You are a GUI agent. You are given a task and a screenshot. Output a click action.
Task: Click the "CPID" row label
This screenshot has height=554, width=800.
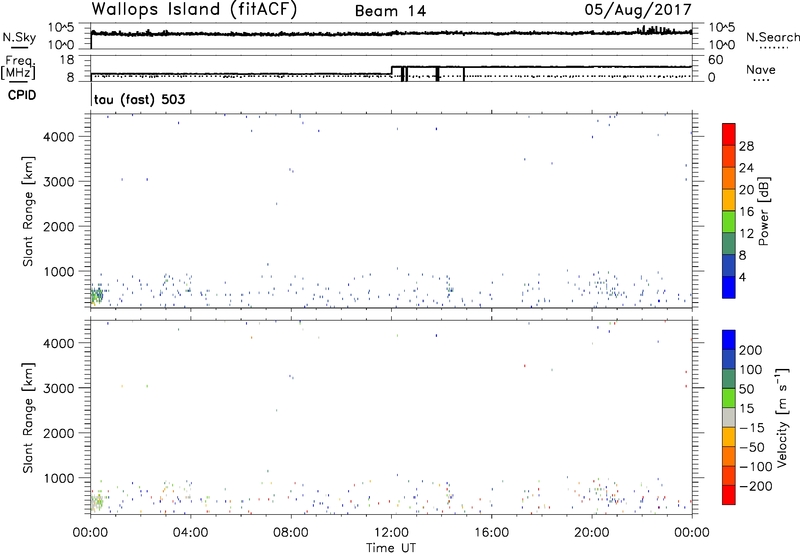click(x=22, y=95)
